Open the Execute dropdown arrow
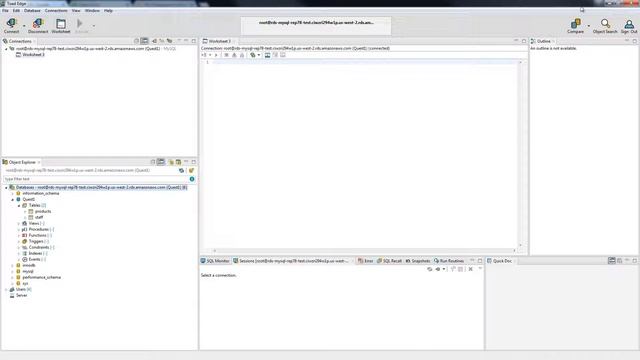The image size is (640, 360). coord(93,26)
